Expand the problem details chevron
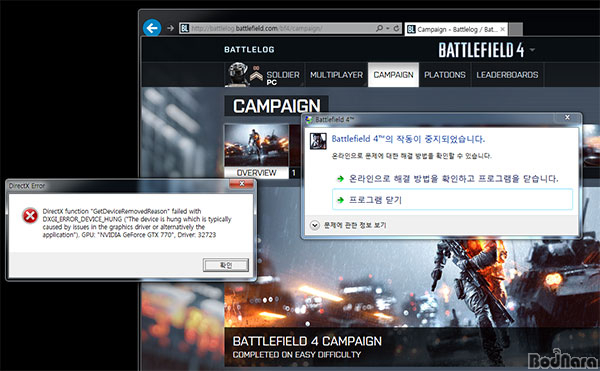The height and width of the screenshot is (371, 600). tap(315, 225)
